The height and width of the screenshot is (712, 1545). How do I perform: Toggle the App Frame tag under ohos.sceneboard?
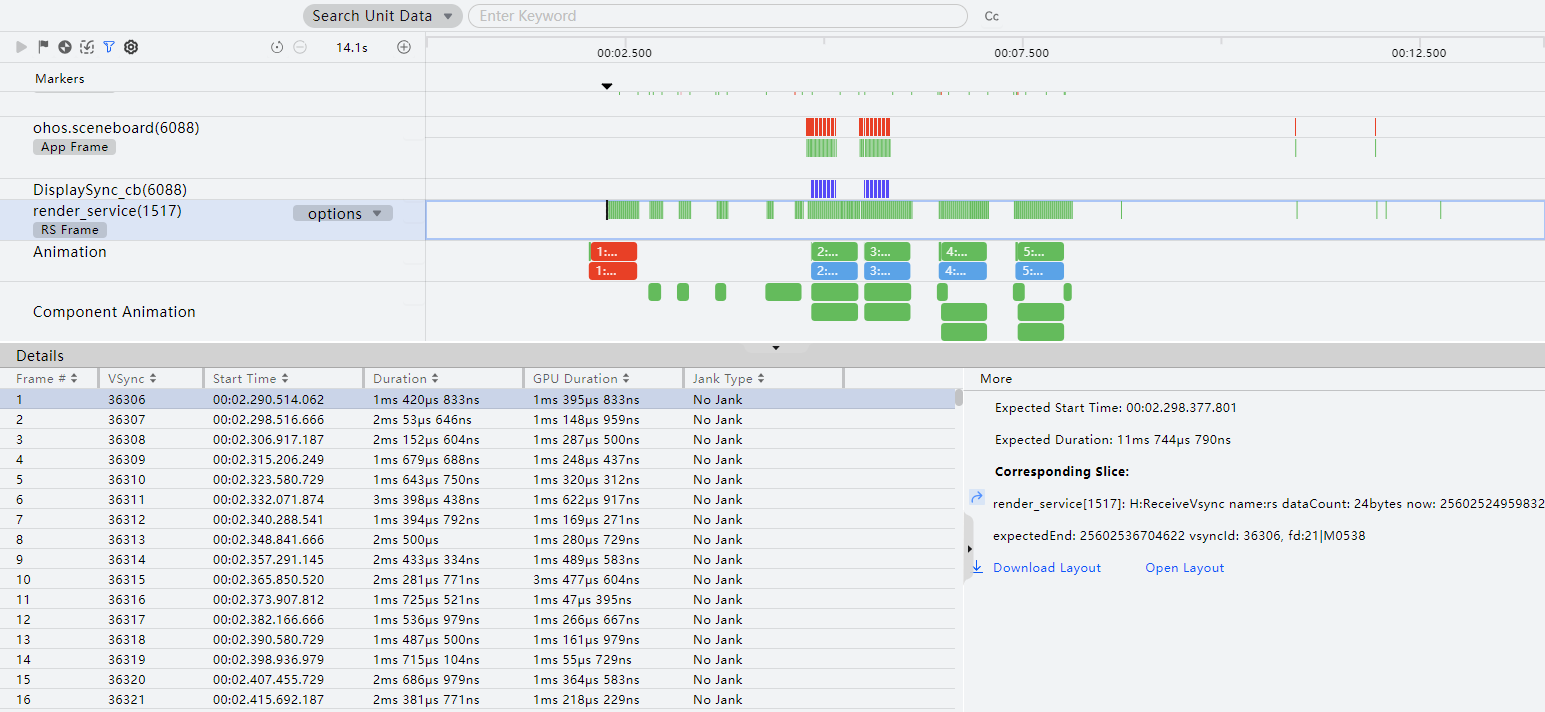pos(75,147)
